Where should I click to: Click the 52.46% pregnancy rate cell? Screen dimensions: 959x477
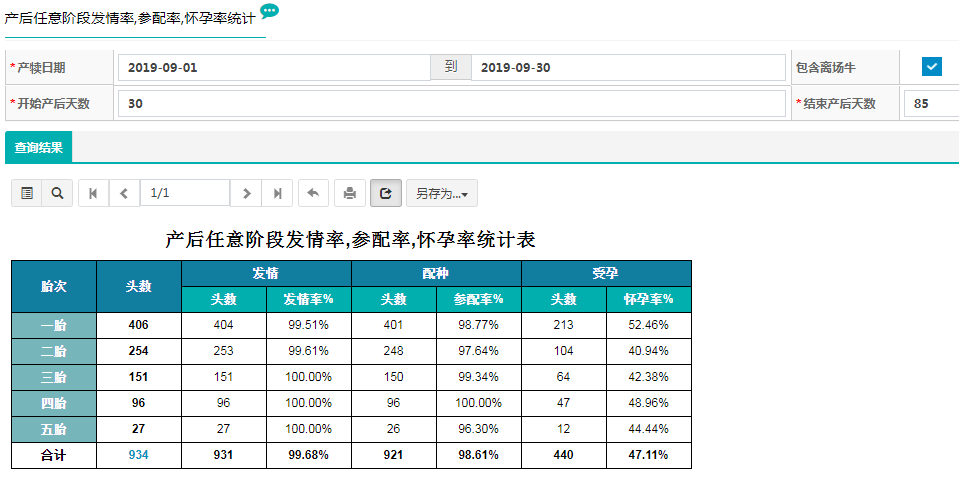(649, 325)
